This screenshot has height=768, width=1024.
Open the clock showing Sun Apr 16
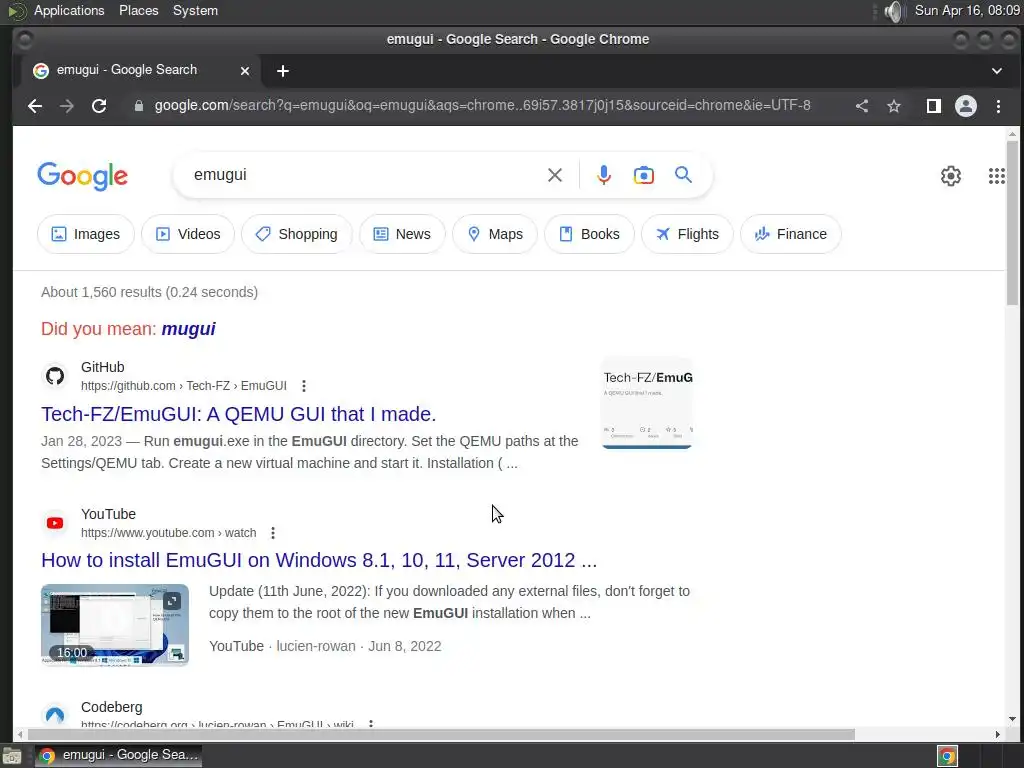967,10
